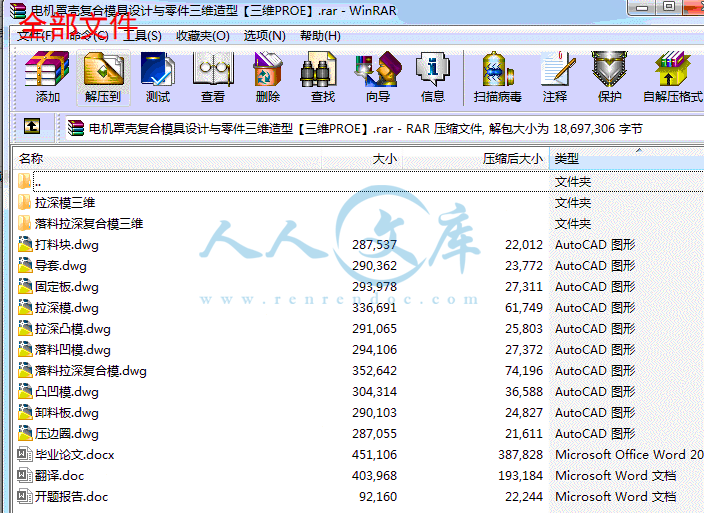Click the WinRAR title bar icon
Viewport: 704px width, 513px height.
pos(18,10)
